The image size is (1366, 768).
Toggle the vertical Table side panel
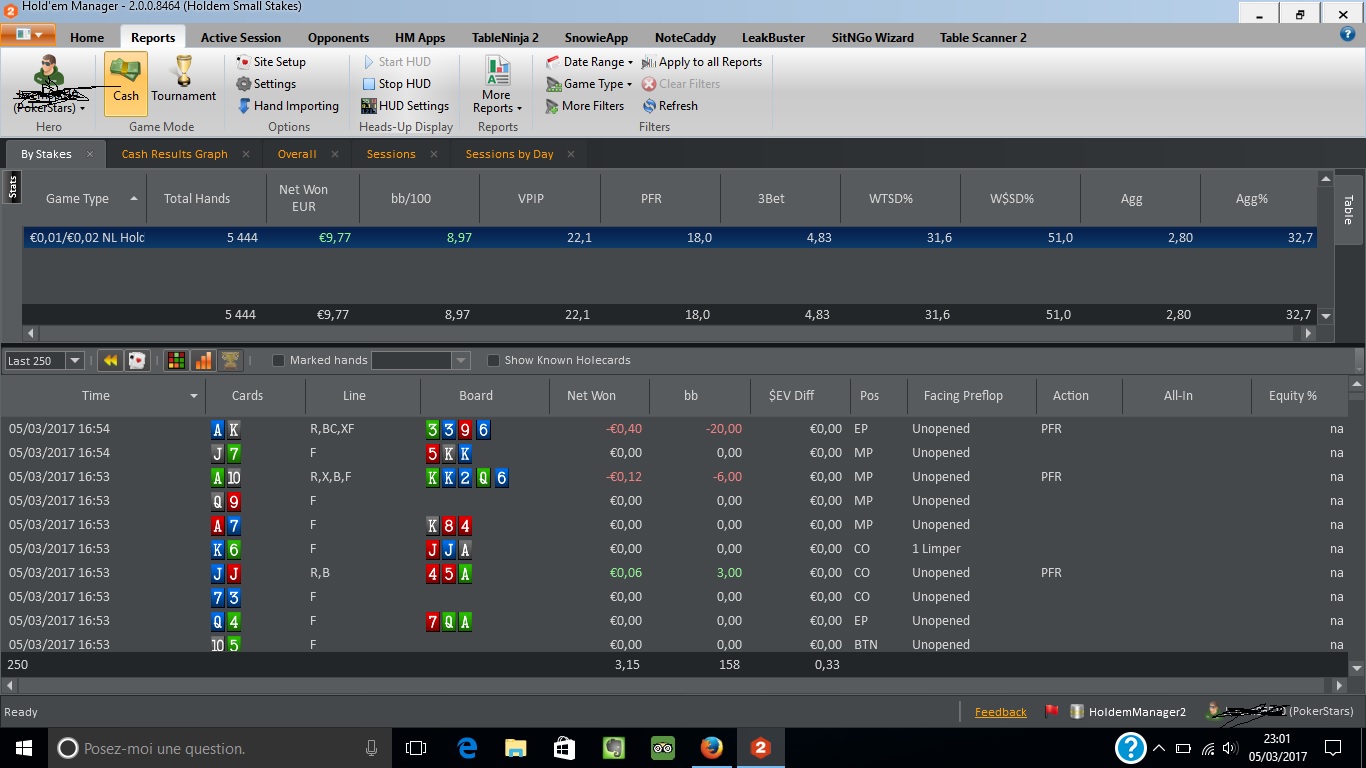[x=1348, y=209]
